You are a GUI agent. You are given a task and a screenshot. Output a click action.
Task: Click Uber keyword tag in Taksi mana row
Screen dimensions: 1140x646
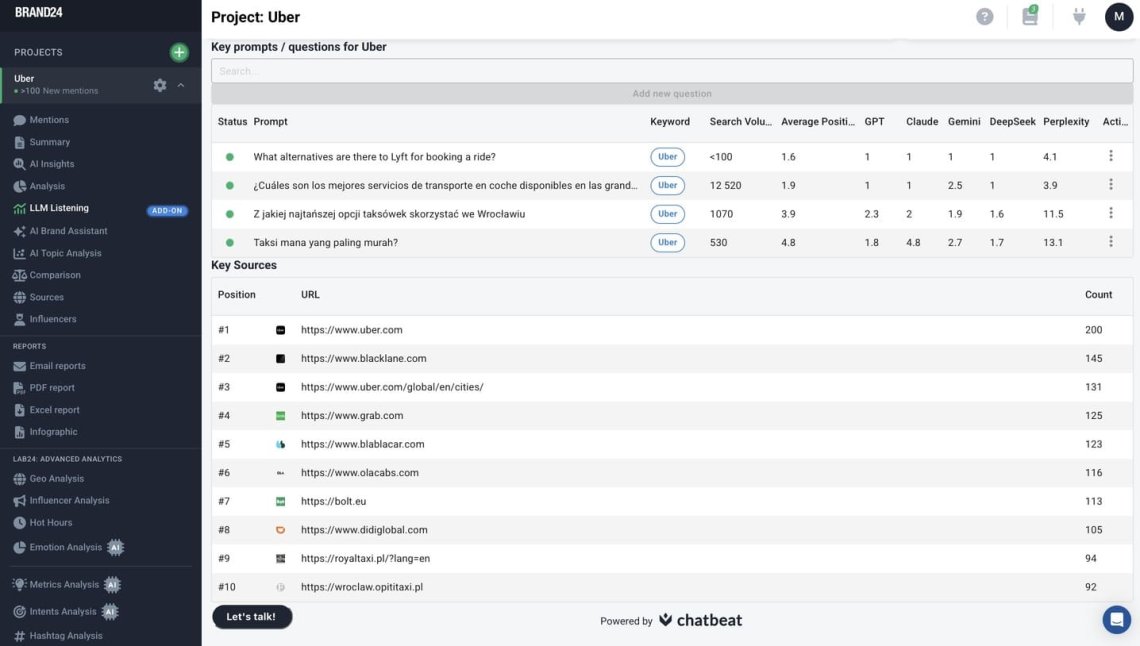point(667,243)
